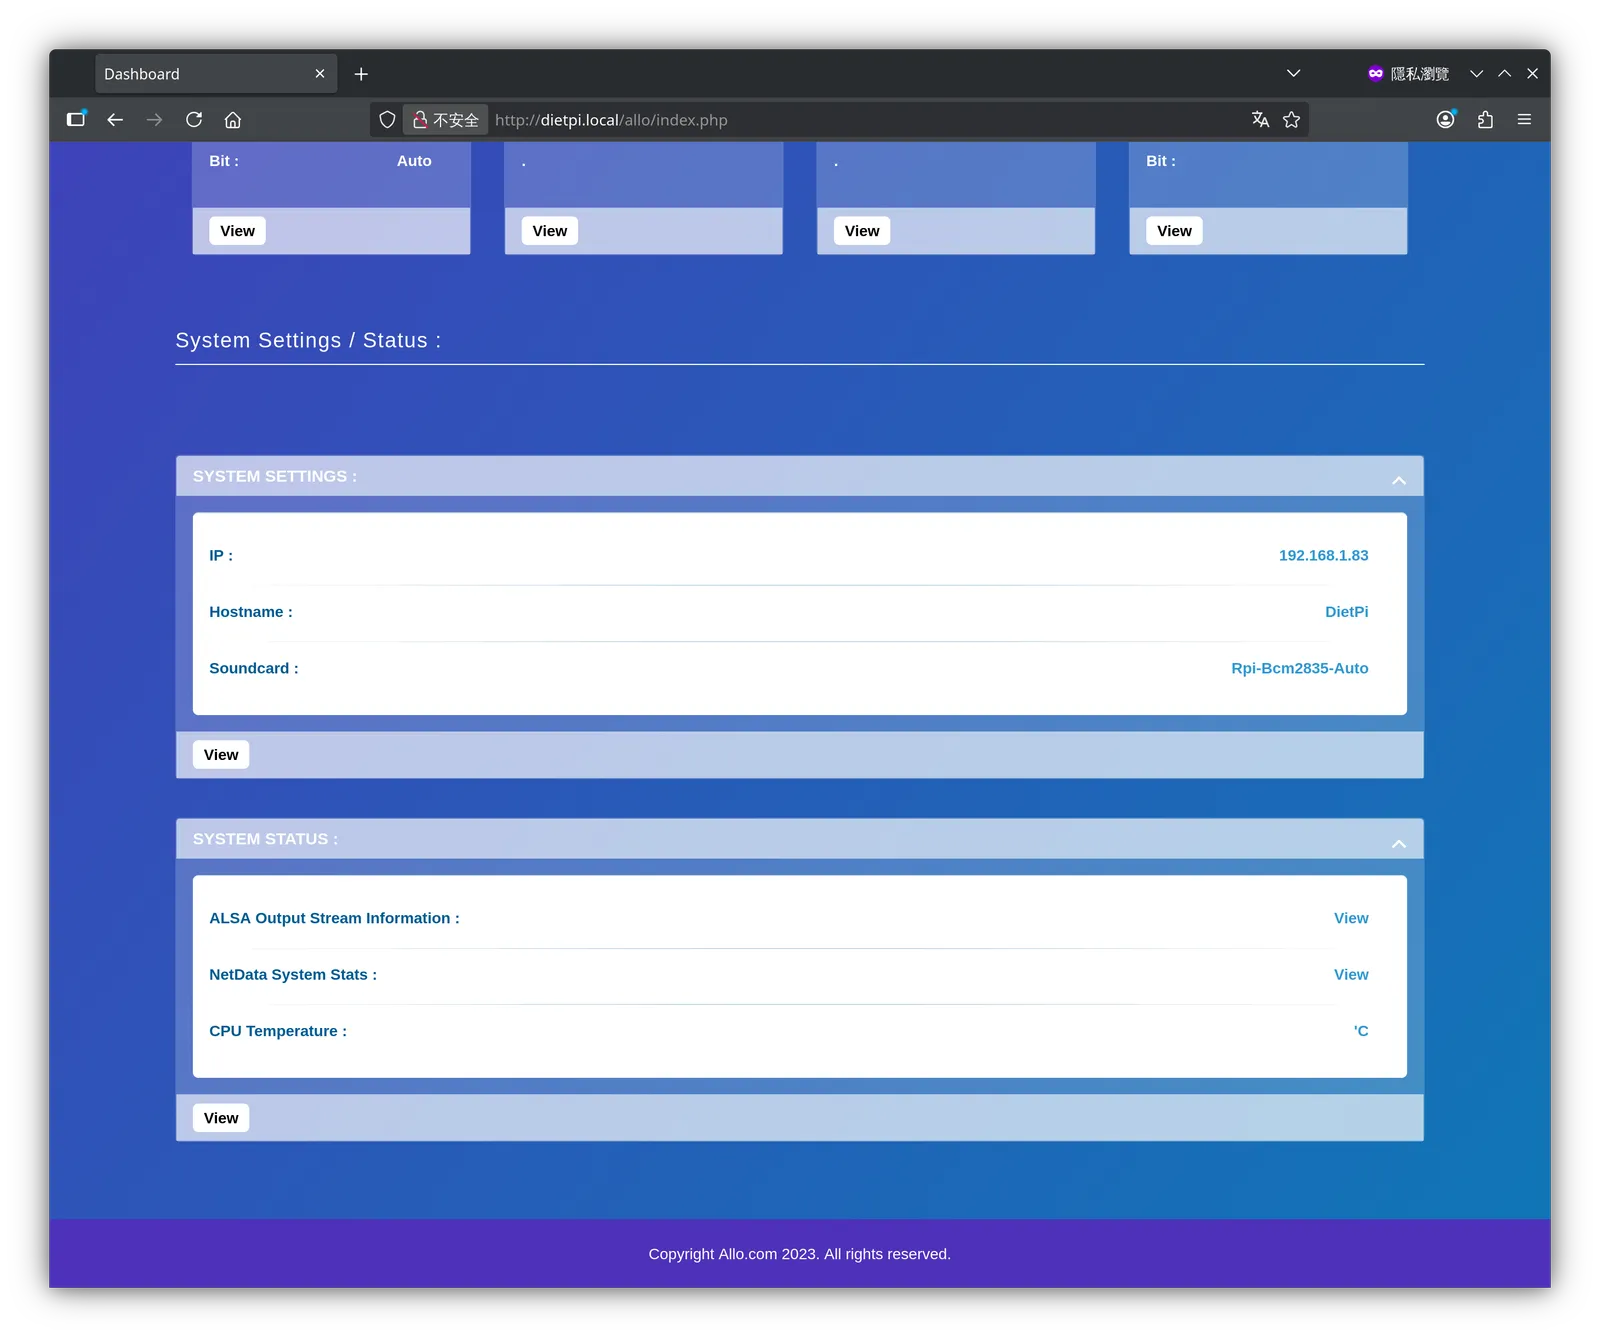Screen dimensions: 1600x1337
Task: Collapse the SYSTEM STATUS panel chevron
Action: 1399,843
